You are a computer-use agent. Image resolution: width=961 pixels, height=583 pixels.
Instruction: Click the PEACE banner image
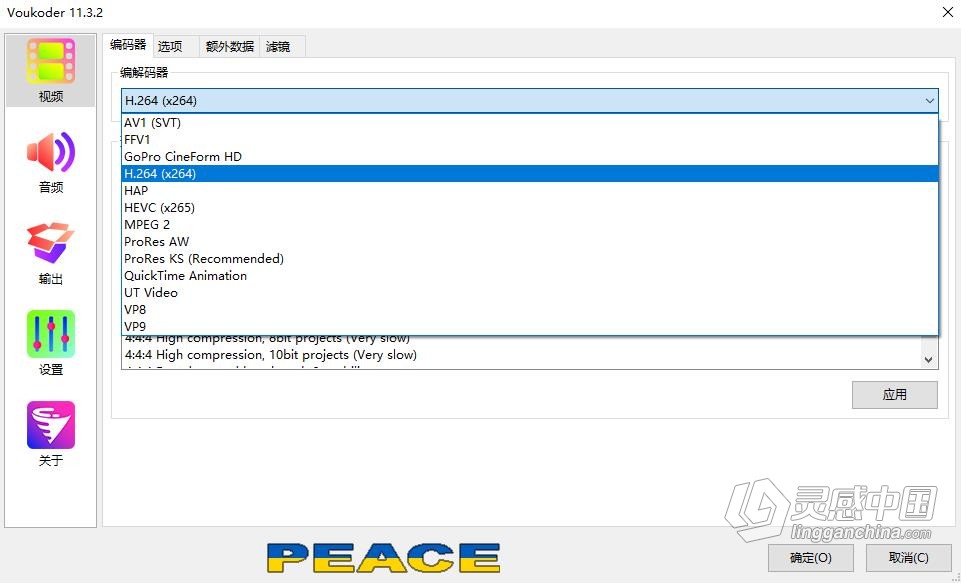point(384,558)
